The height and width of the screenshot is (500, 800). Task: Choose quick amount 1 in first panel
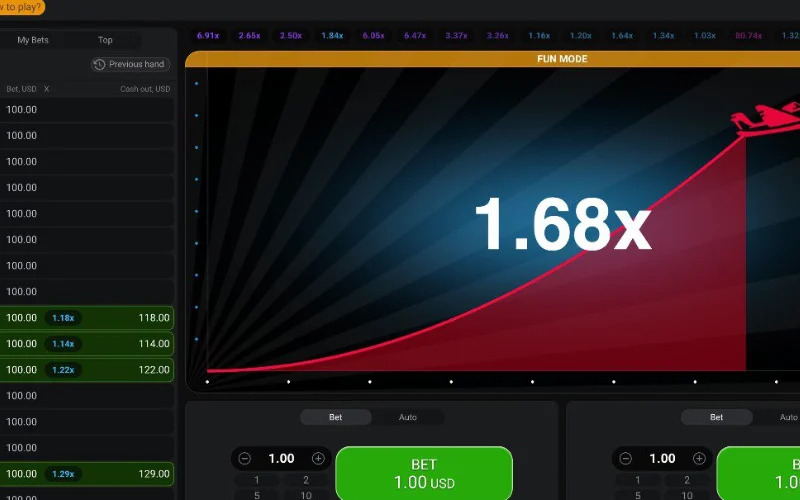click(x=257, y=480)
